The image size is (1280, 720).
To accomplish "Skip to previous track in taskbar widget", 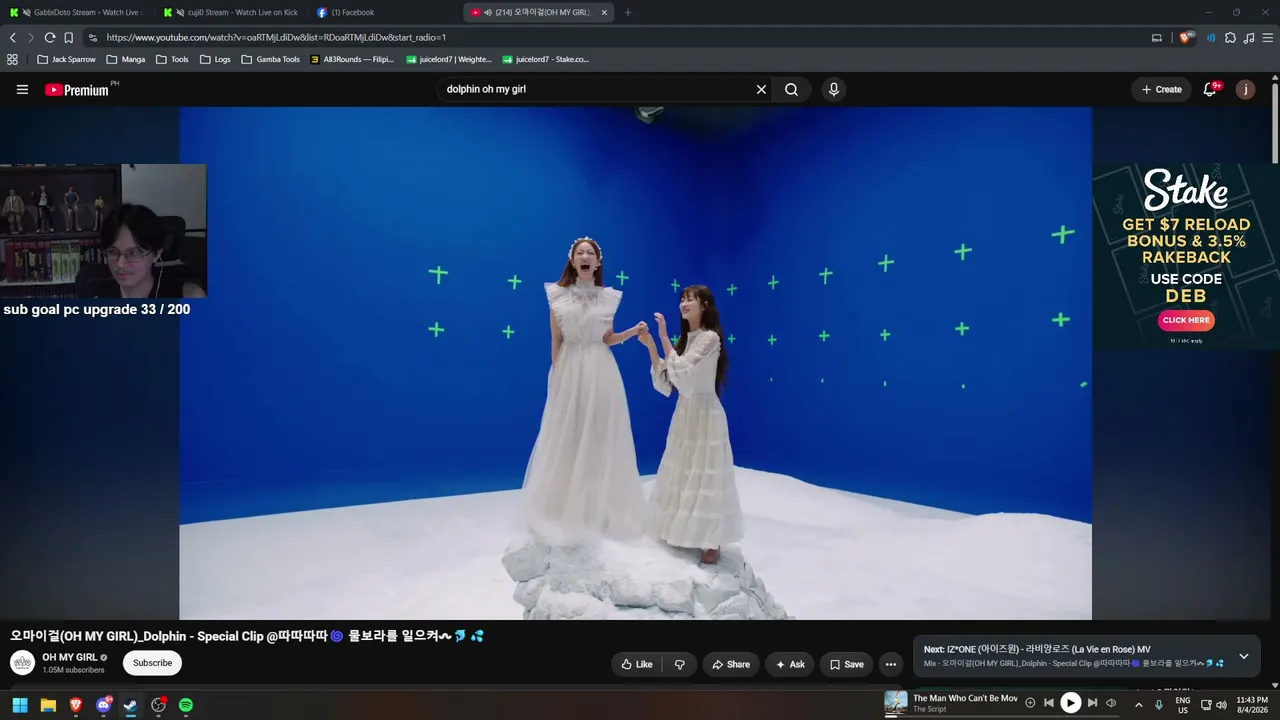I will click(x=1048, y=703).
